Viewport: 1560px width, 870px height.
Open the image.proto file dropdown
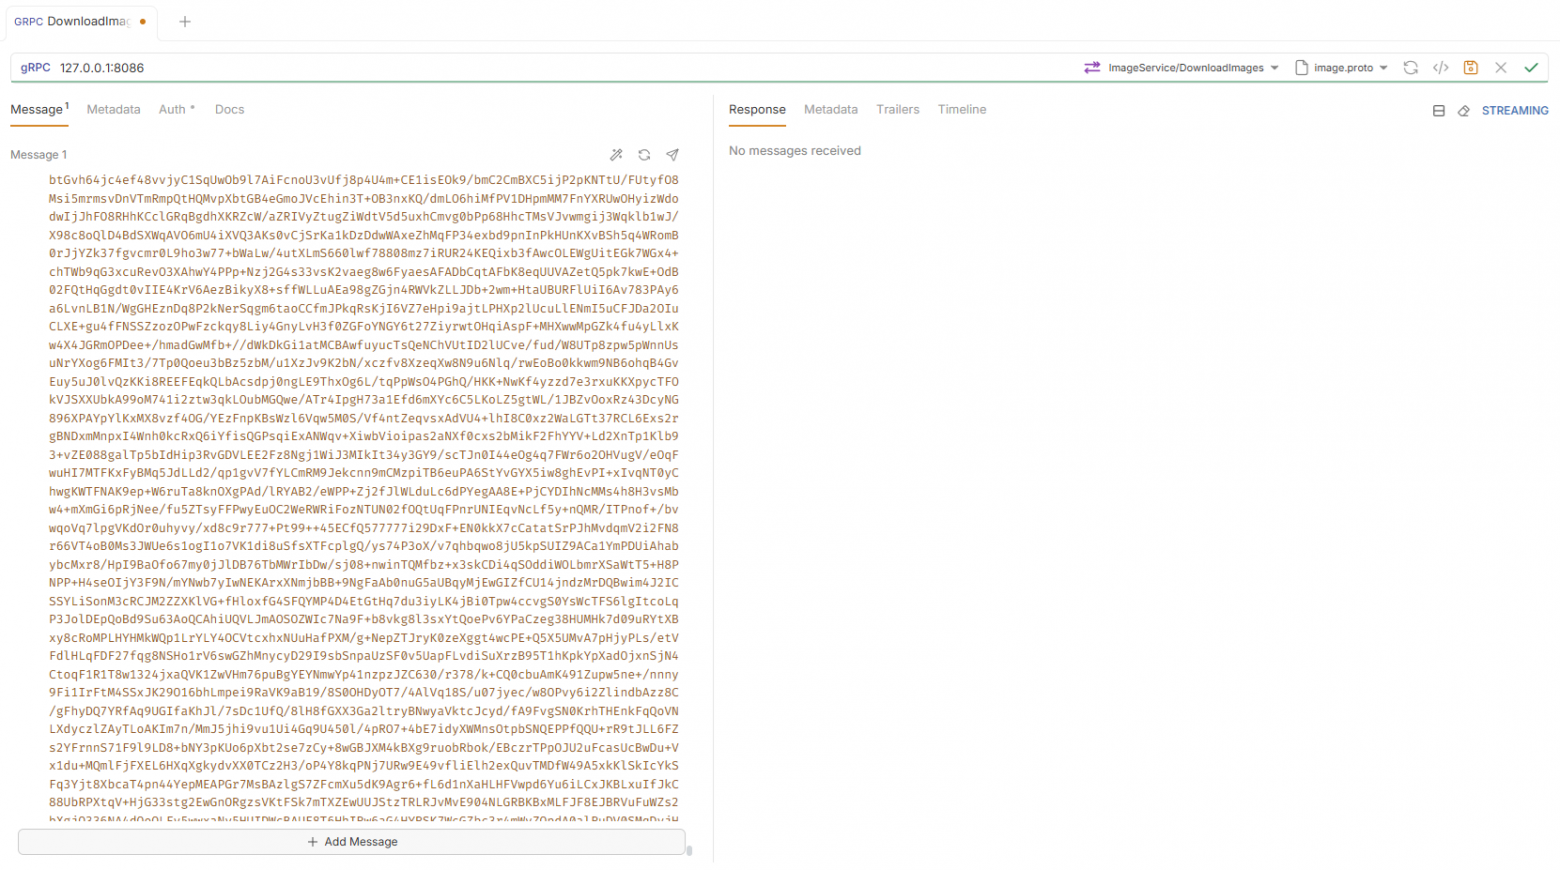pyautogui.click(x=1340, y=67)
